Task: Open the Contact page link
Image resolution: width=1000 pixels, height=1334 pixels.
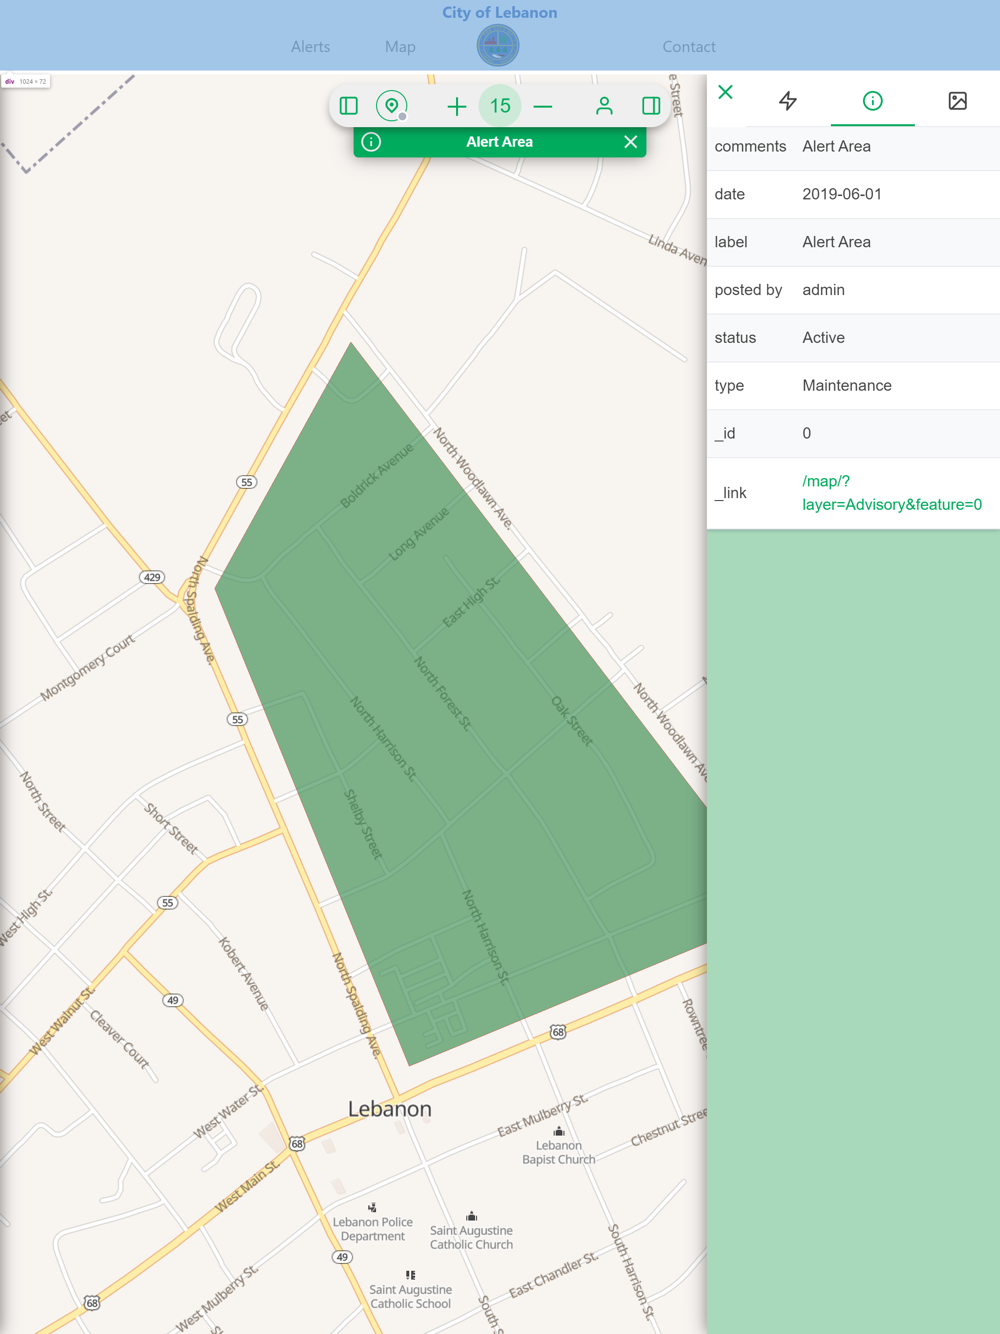Action: pyautogui.click(x=689, y=47)
